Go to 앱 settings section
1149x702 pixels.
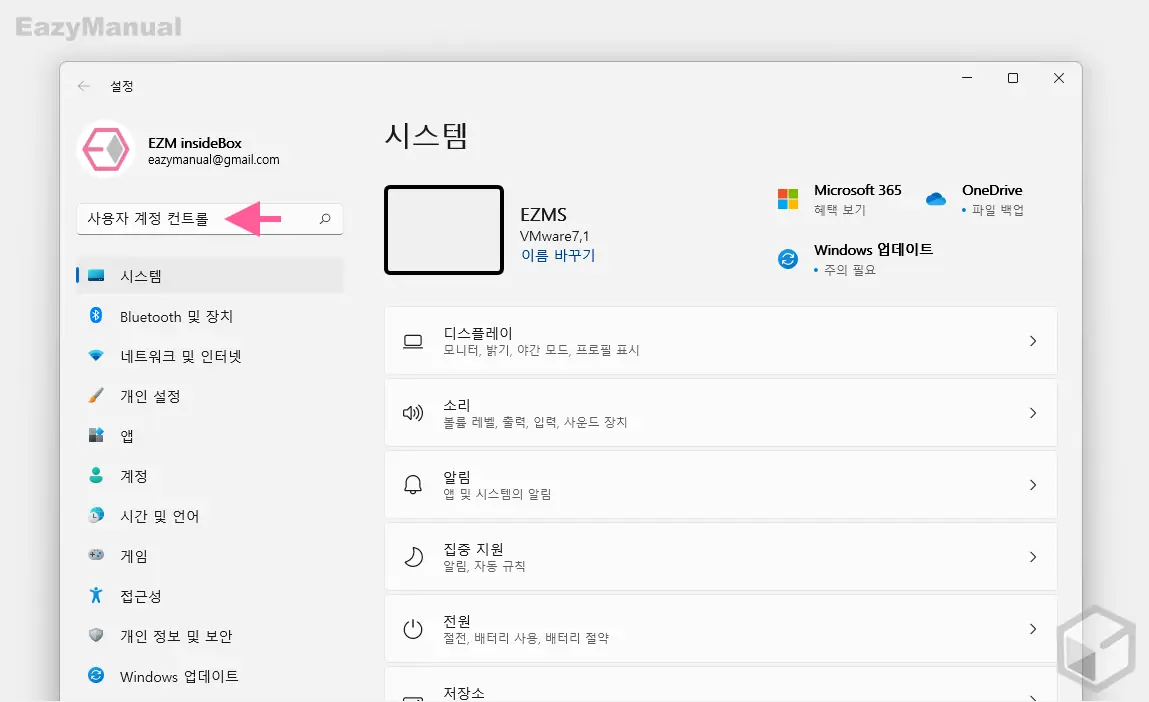coord(127,436)
